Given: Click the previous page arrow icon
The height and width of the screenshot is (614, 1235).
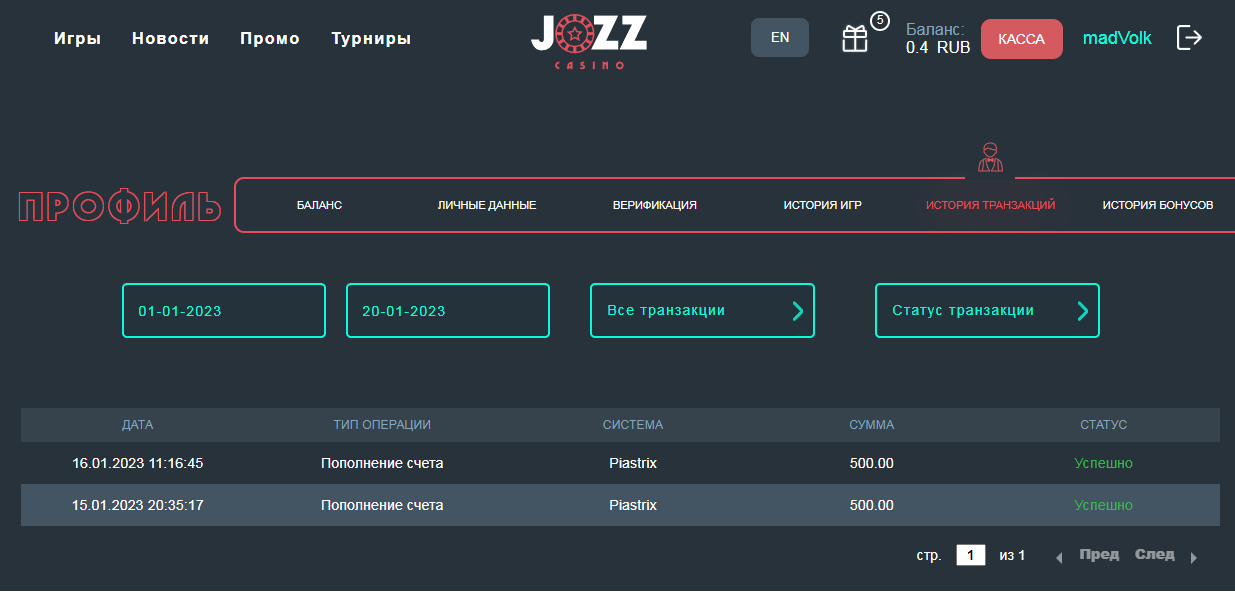Looking at the screenshot, I should click(1059, 558).
